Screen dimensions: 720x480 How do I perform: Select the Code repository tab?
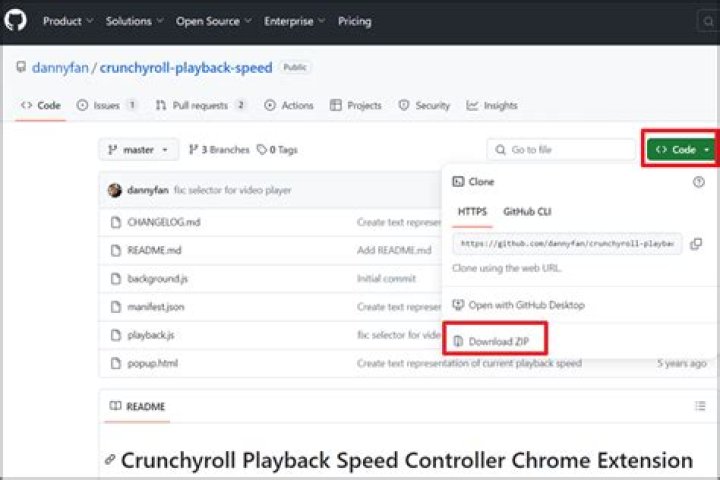pyautogui.click(x=40, y=105)
